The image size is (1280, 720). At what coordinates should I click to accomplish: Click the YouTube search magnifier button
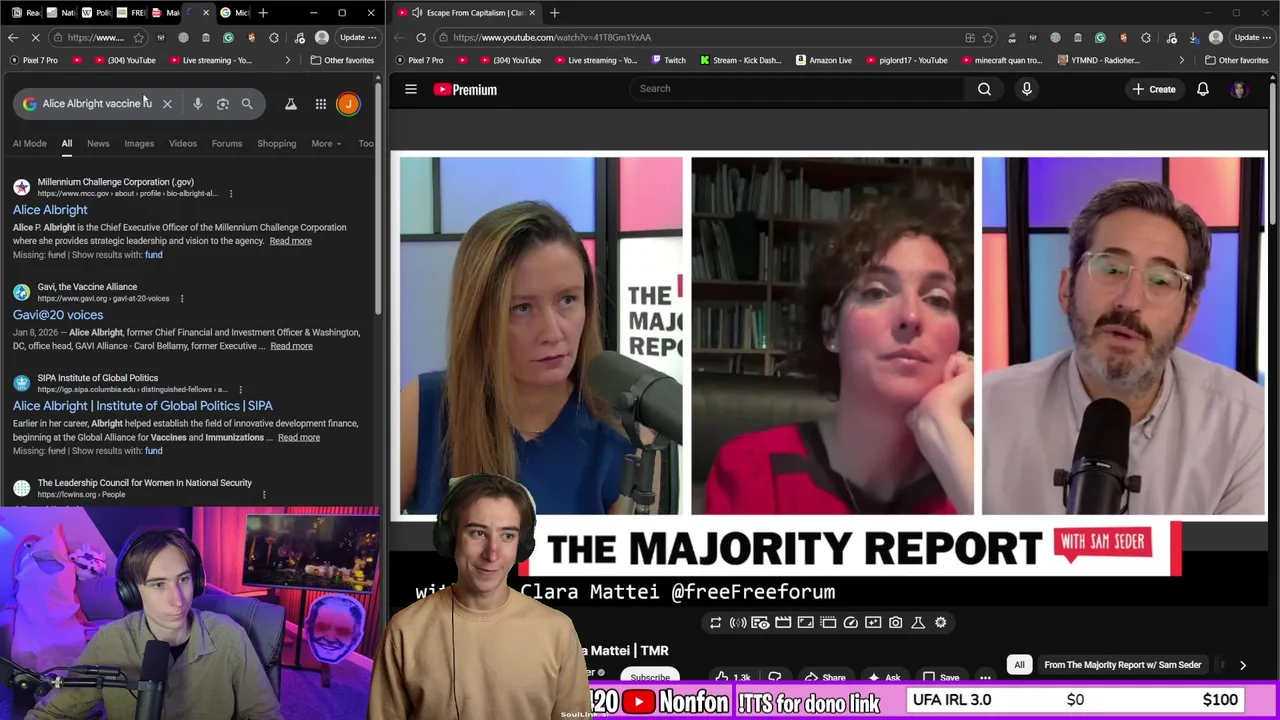984,89
